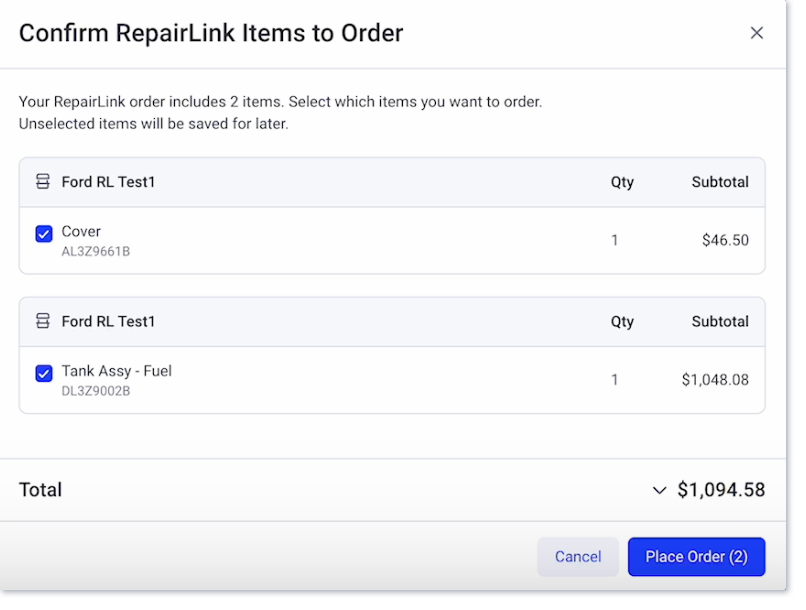Click the vehicle icon in second Ford RL Test1 header
The image size is (806, 610).
click(x=44, y=321)
